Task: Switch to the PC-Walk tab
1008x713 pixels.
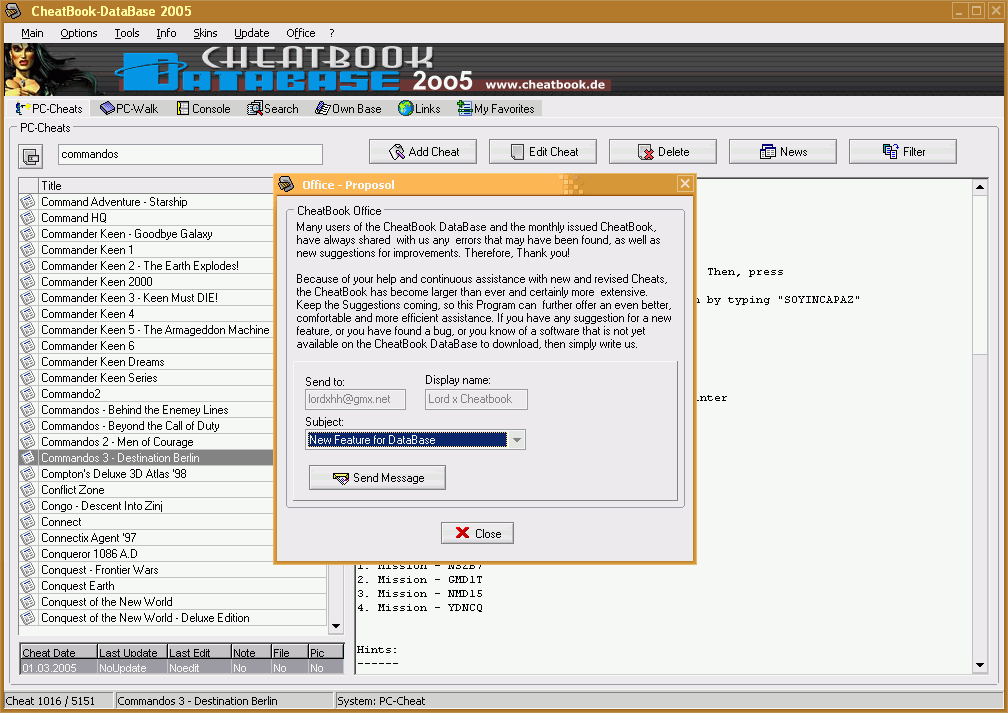Action: point(129,109)
